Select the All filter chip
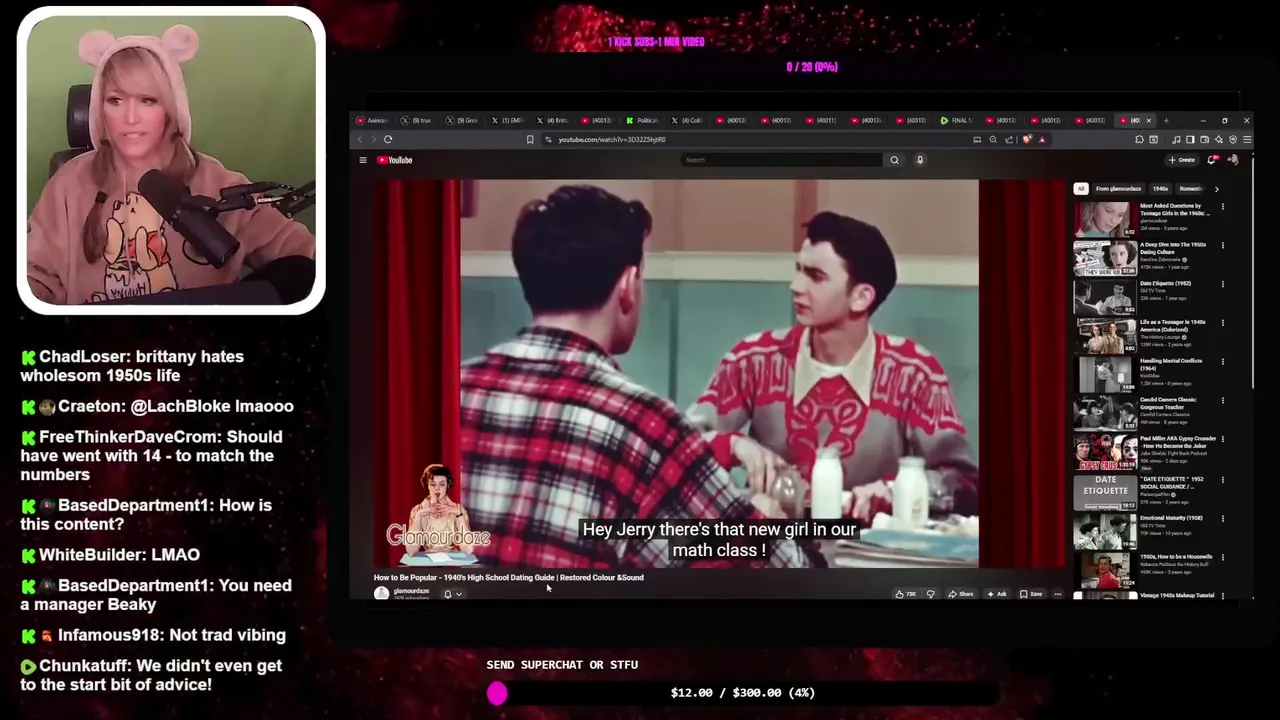Image resolution: width=1280 pixels, height=720 pixels. pyautogui.click(x=1080, y=189)
